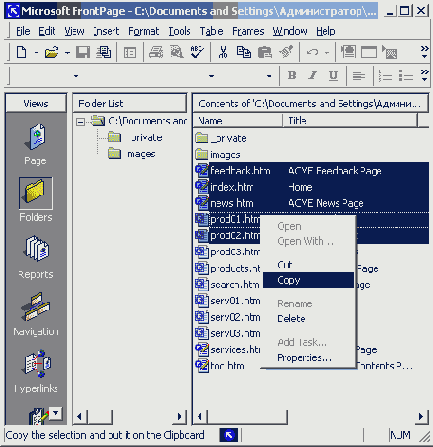
Task: Click the Save toolbar icon
Action: (83, 53)
